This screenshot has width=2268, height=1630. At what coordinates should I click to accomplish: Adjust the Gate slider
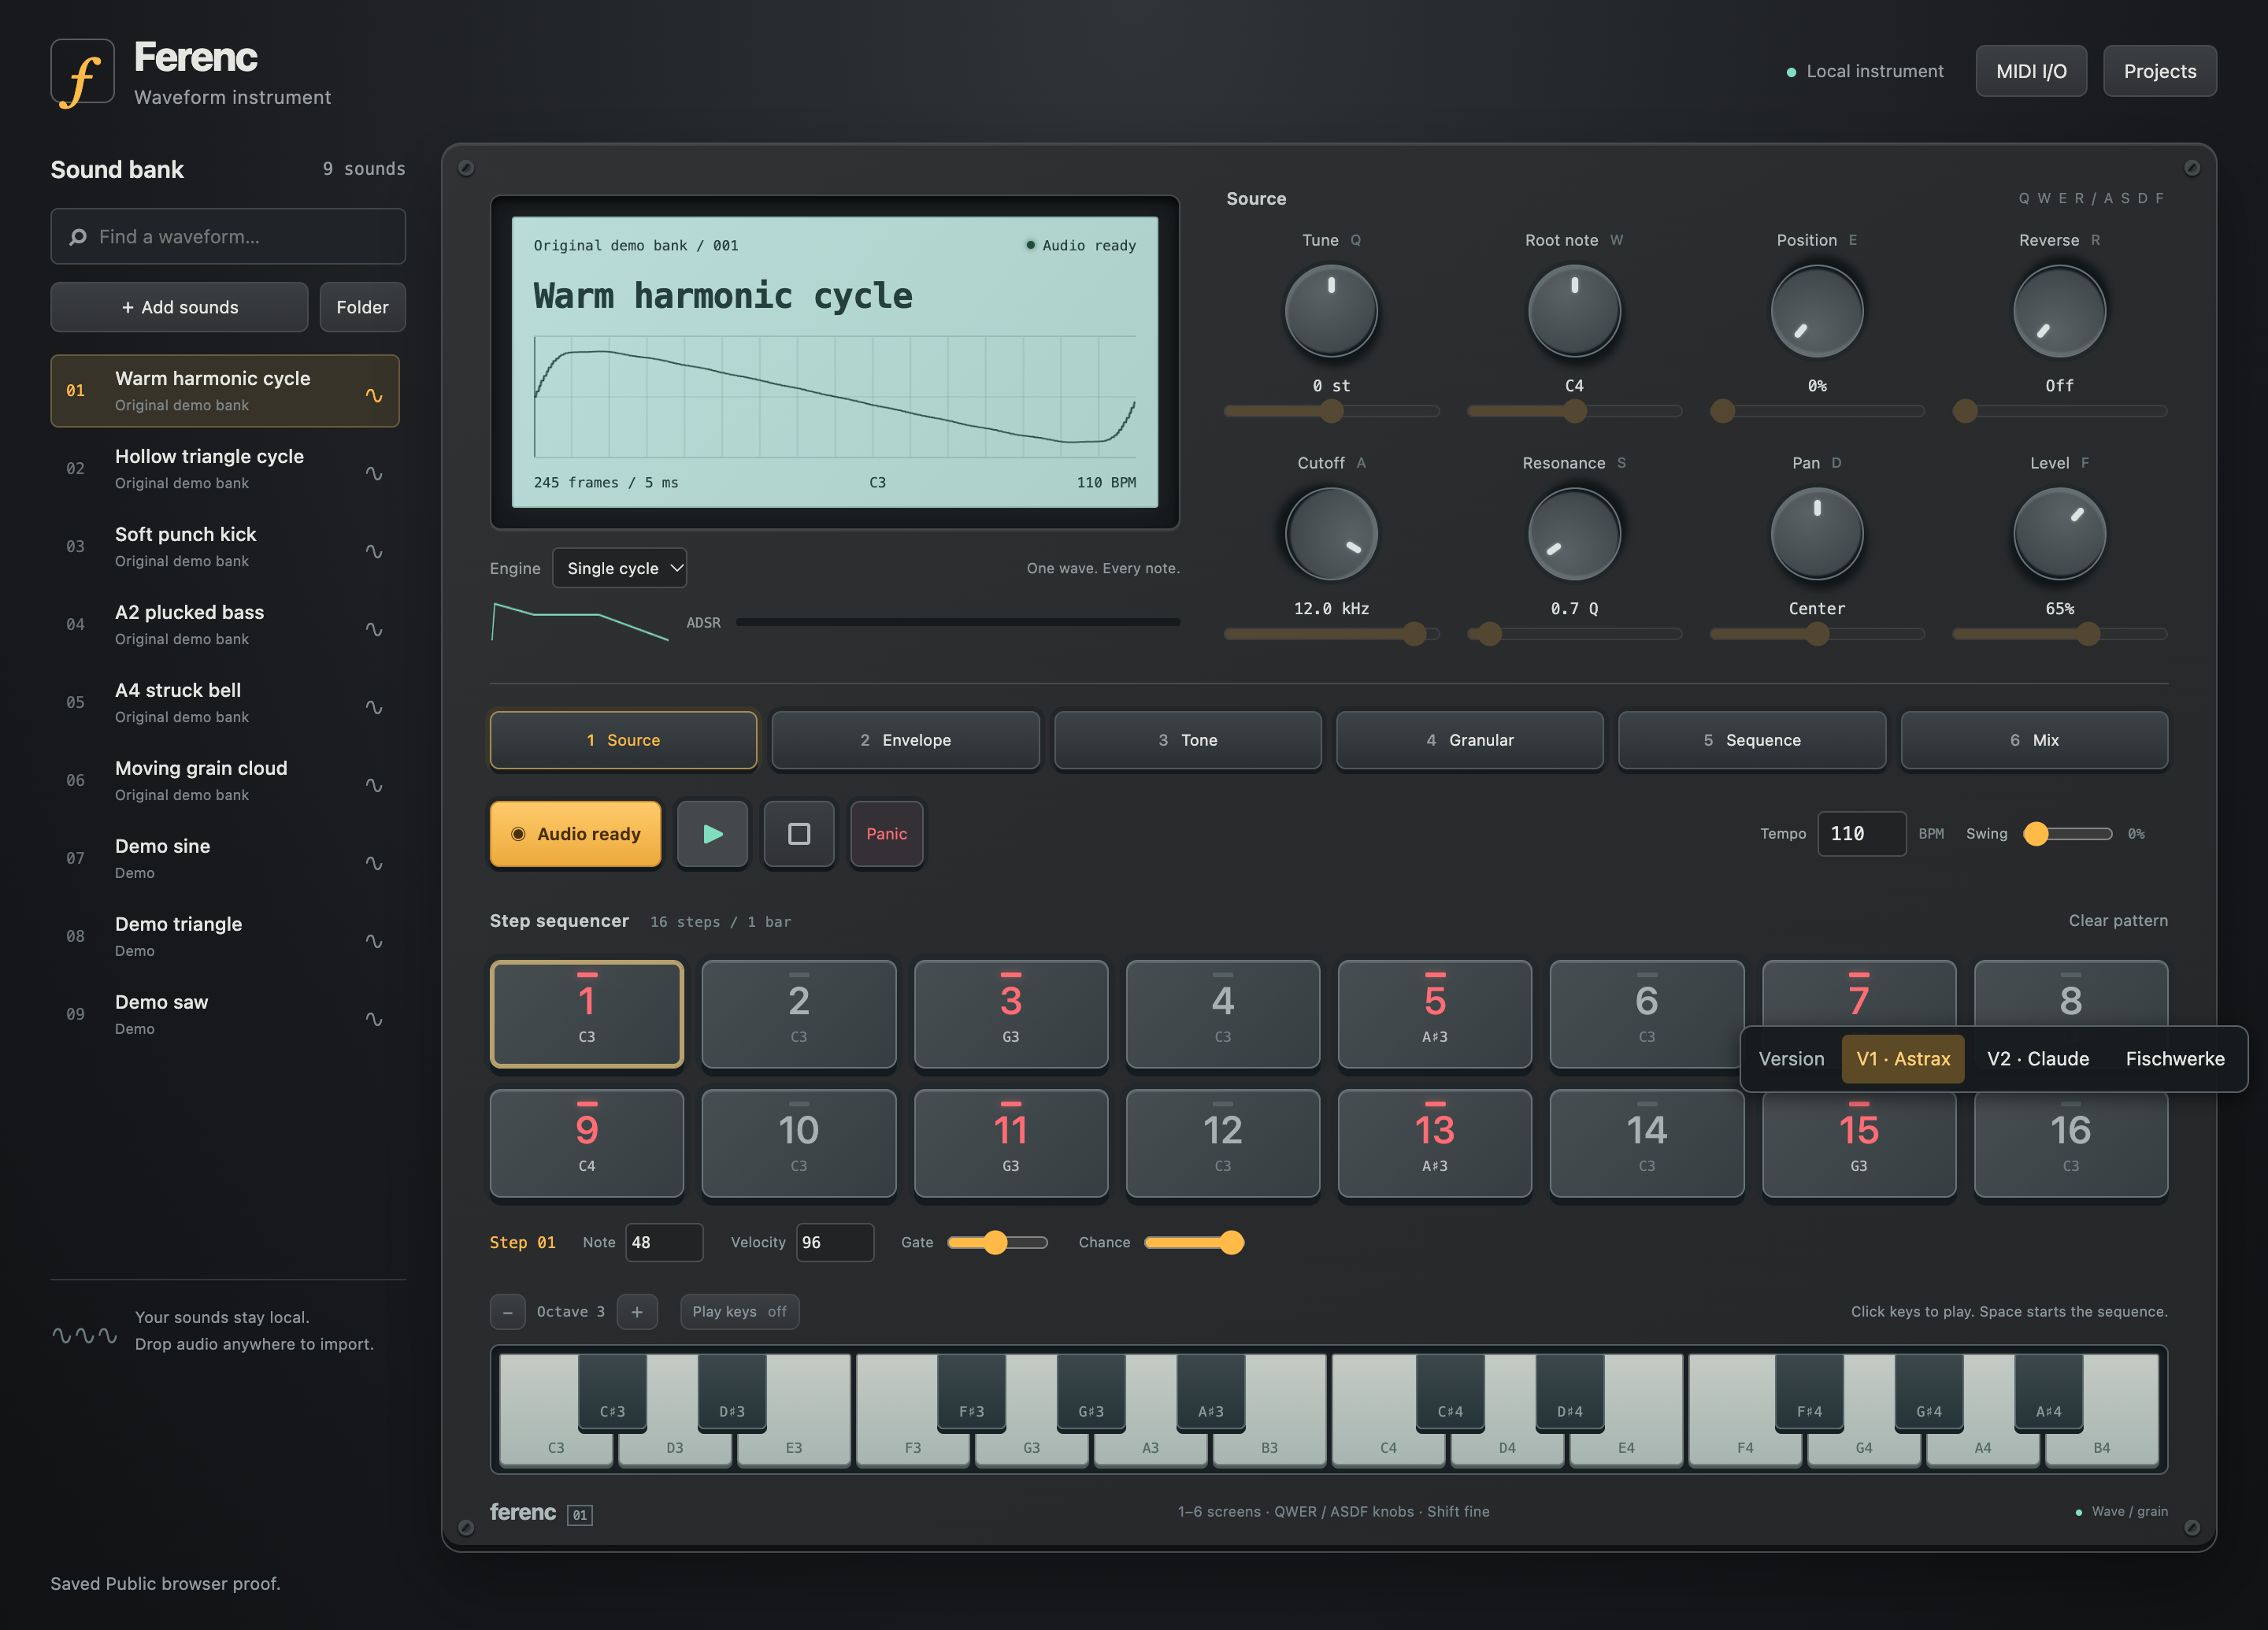pyautogui.click(x=997, y=1242)
